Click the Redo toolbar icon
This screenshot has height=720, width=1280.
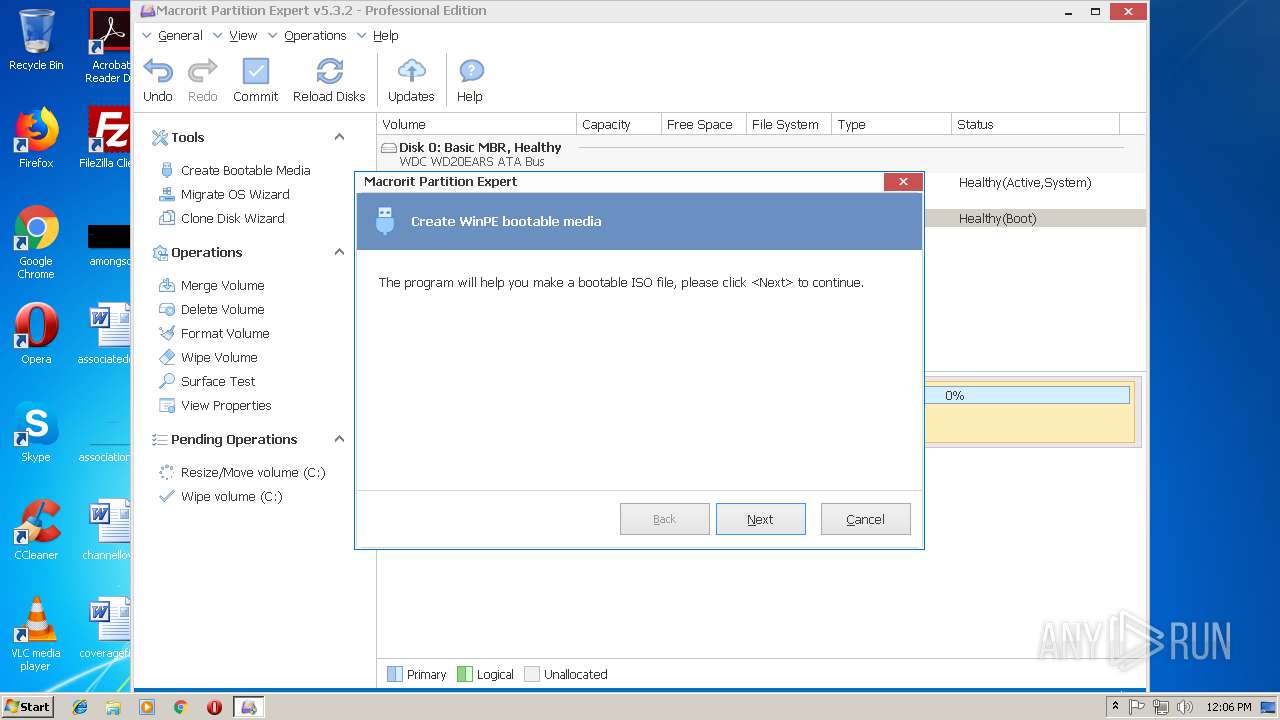click(x=203, y=71)
